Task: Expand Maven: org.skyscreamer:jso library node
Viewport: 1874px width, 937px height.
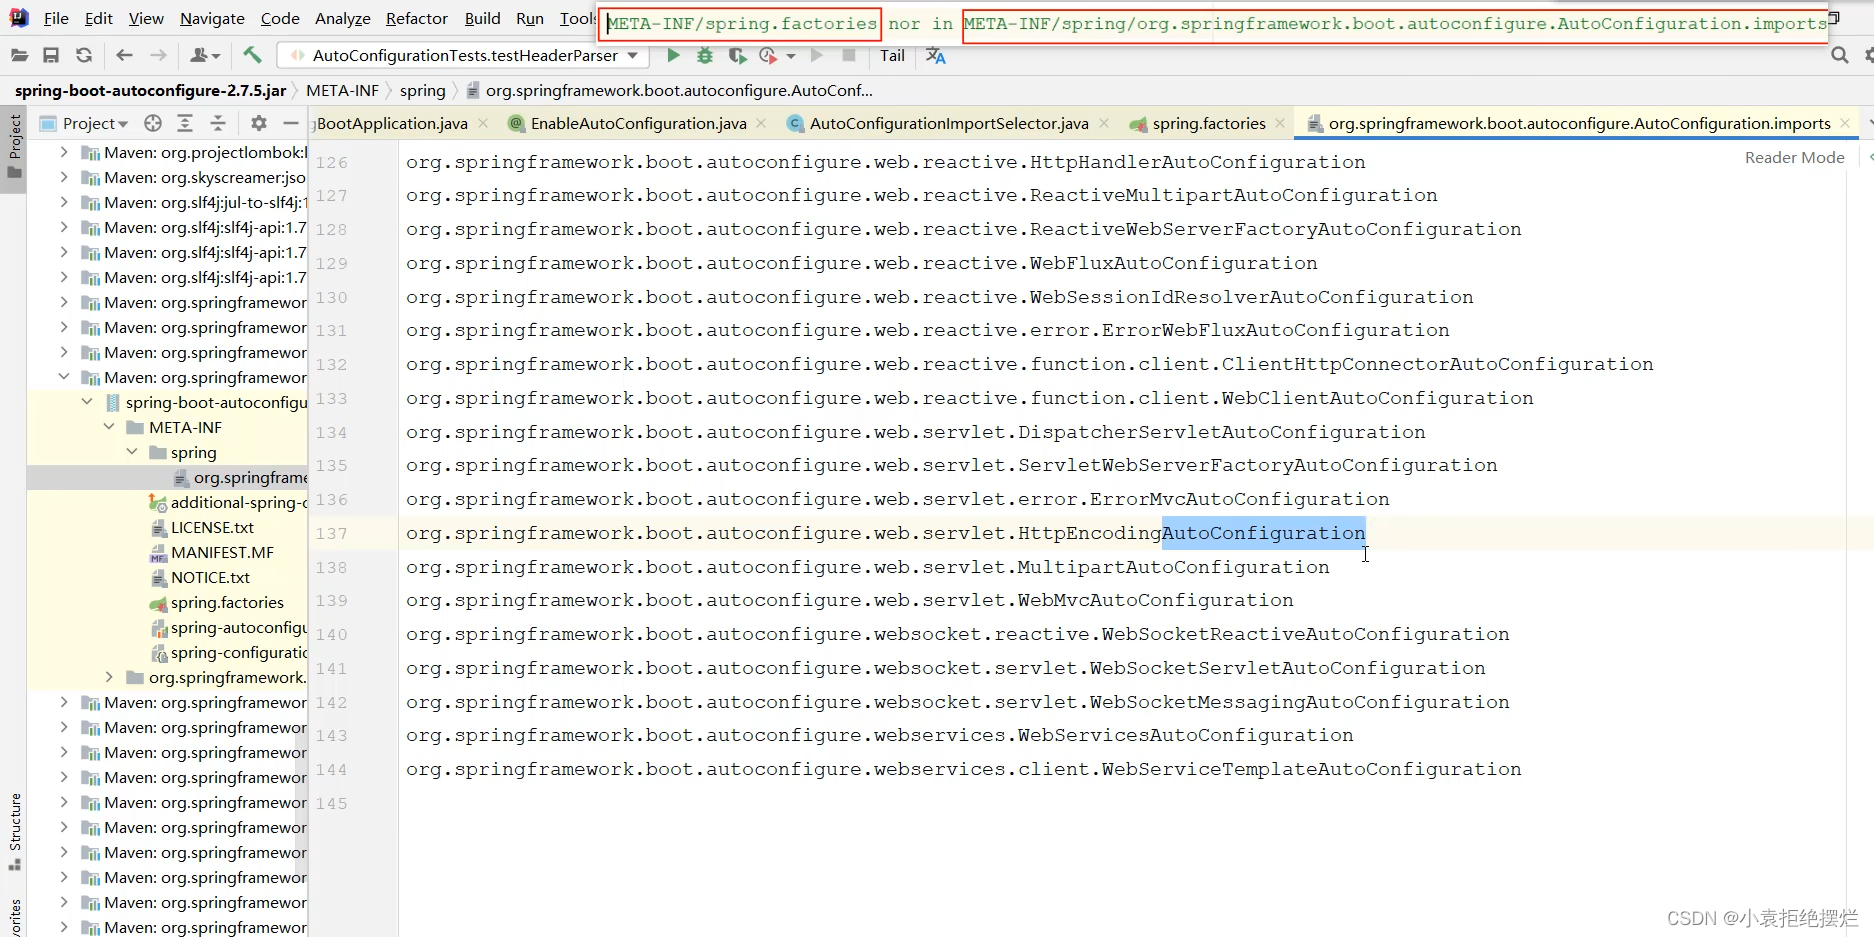Action: tap(64, 177)
